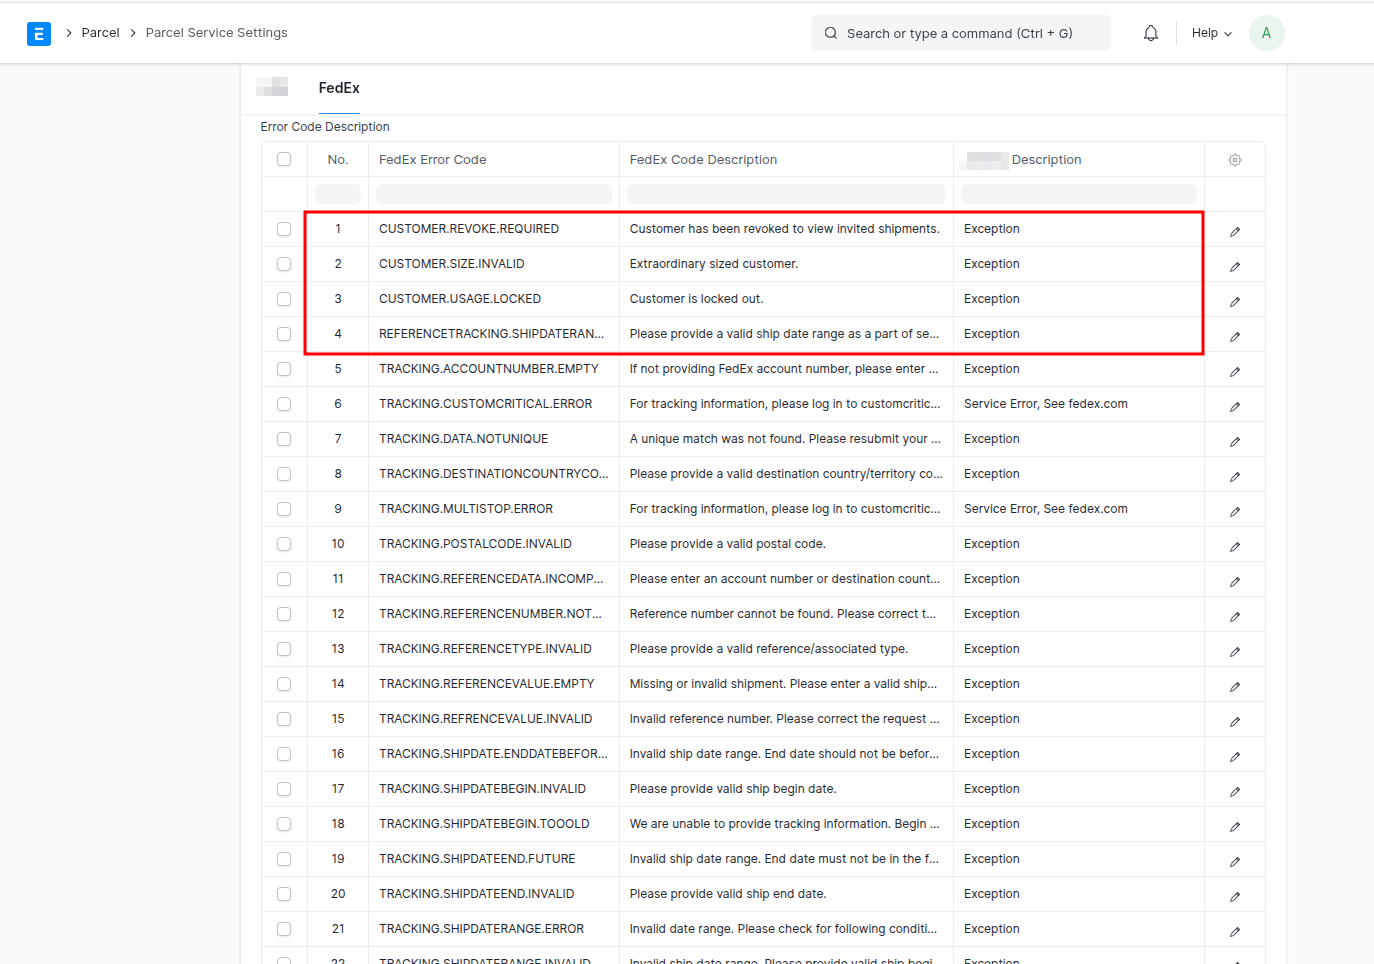
Task: Select checkbox for TRACKING.DATA.NOTUNIQUE row
Action: click(x=284, y=439)
